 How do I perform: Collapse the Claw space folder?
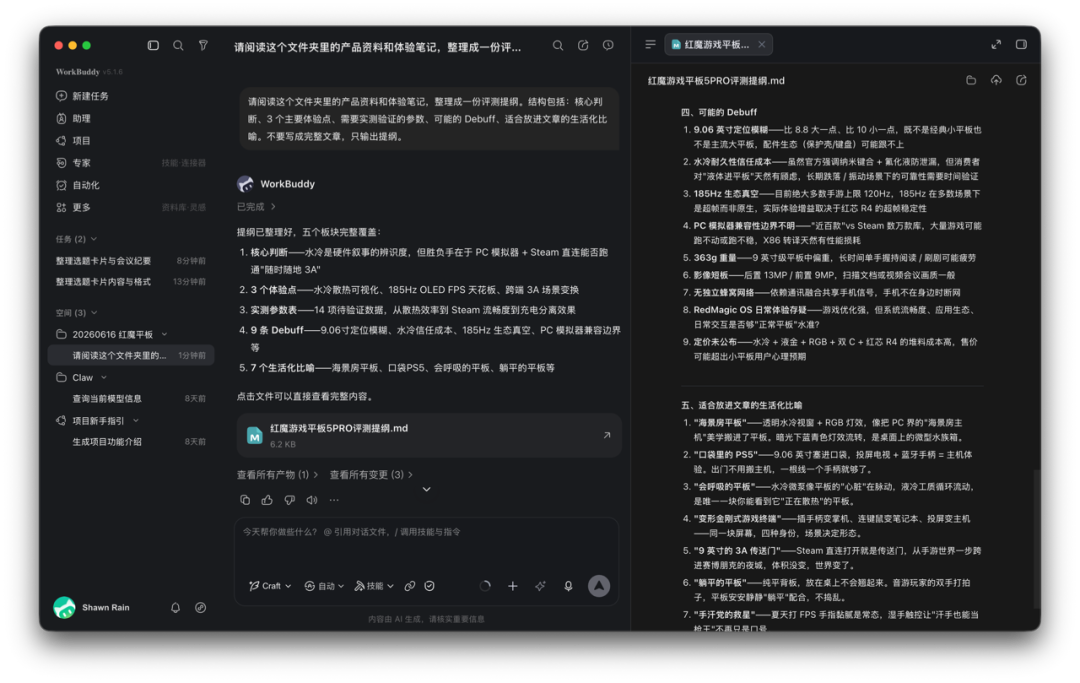[x=104, y=377]
